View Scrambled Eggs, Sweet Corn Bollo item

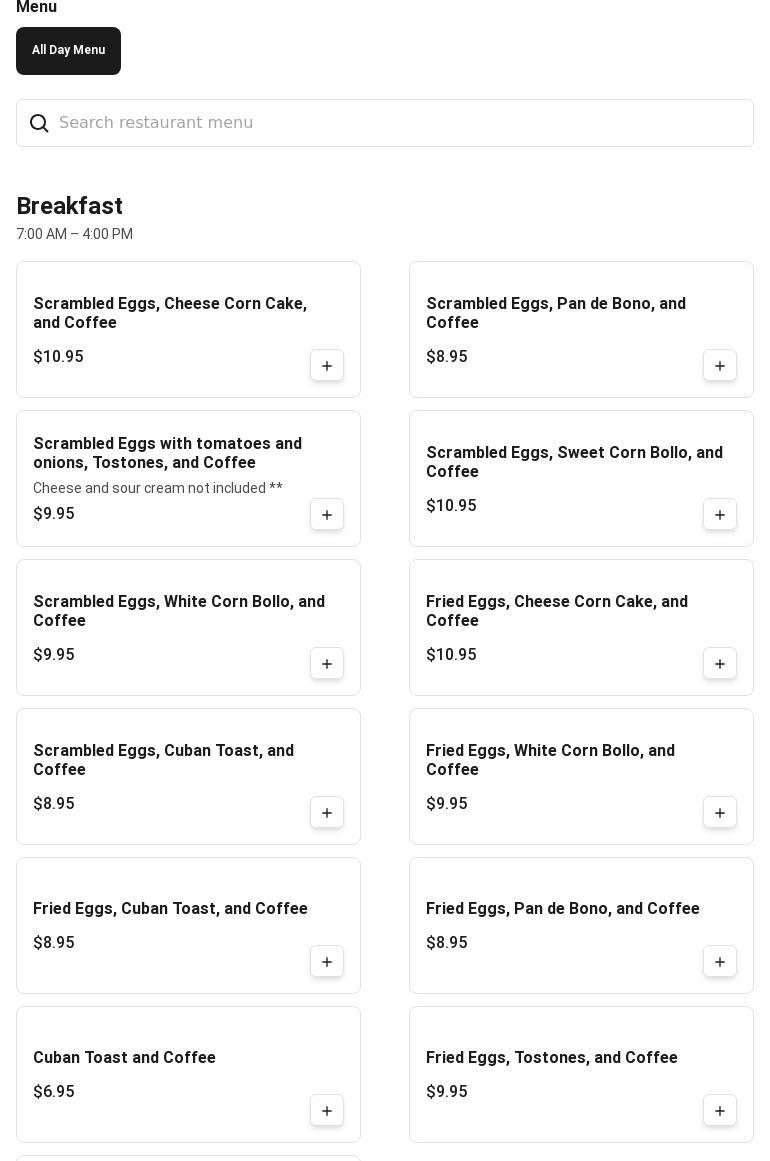click(574, 462)
